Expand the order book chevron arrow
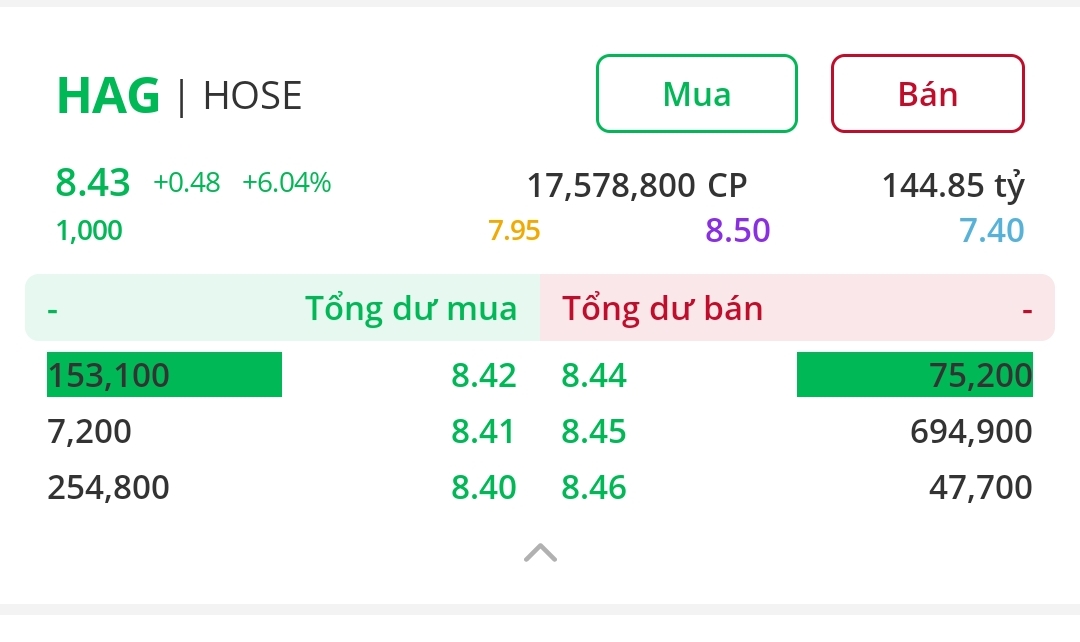The image size is (1080, 642). [540, 552]
